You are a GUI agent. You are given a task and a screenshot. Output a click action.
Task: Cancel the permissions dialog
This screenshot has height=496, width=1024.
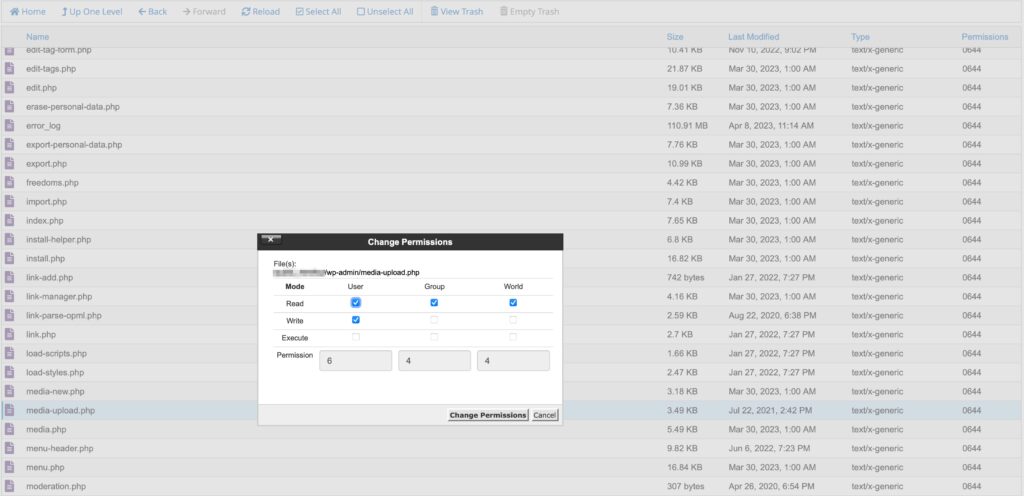click(x=544, y=415)
